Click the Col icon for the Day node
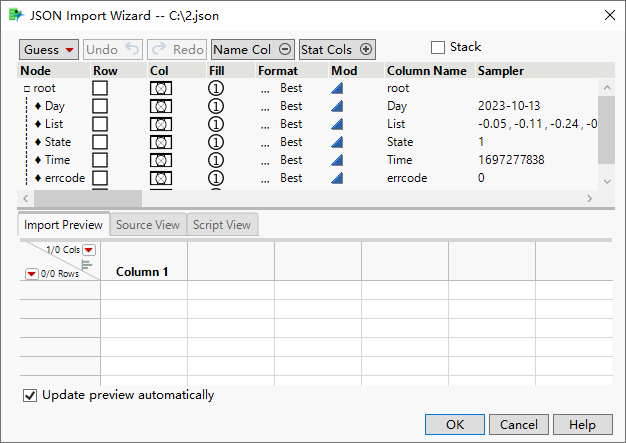The image size is (626, 443). point(160,106)
